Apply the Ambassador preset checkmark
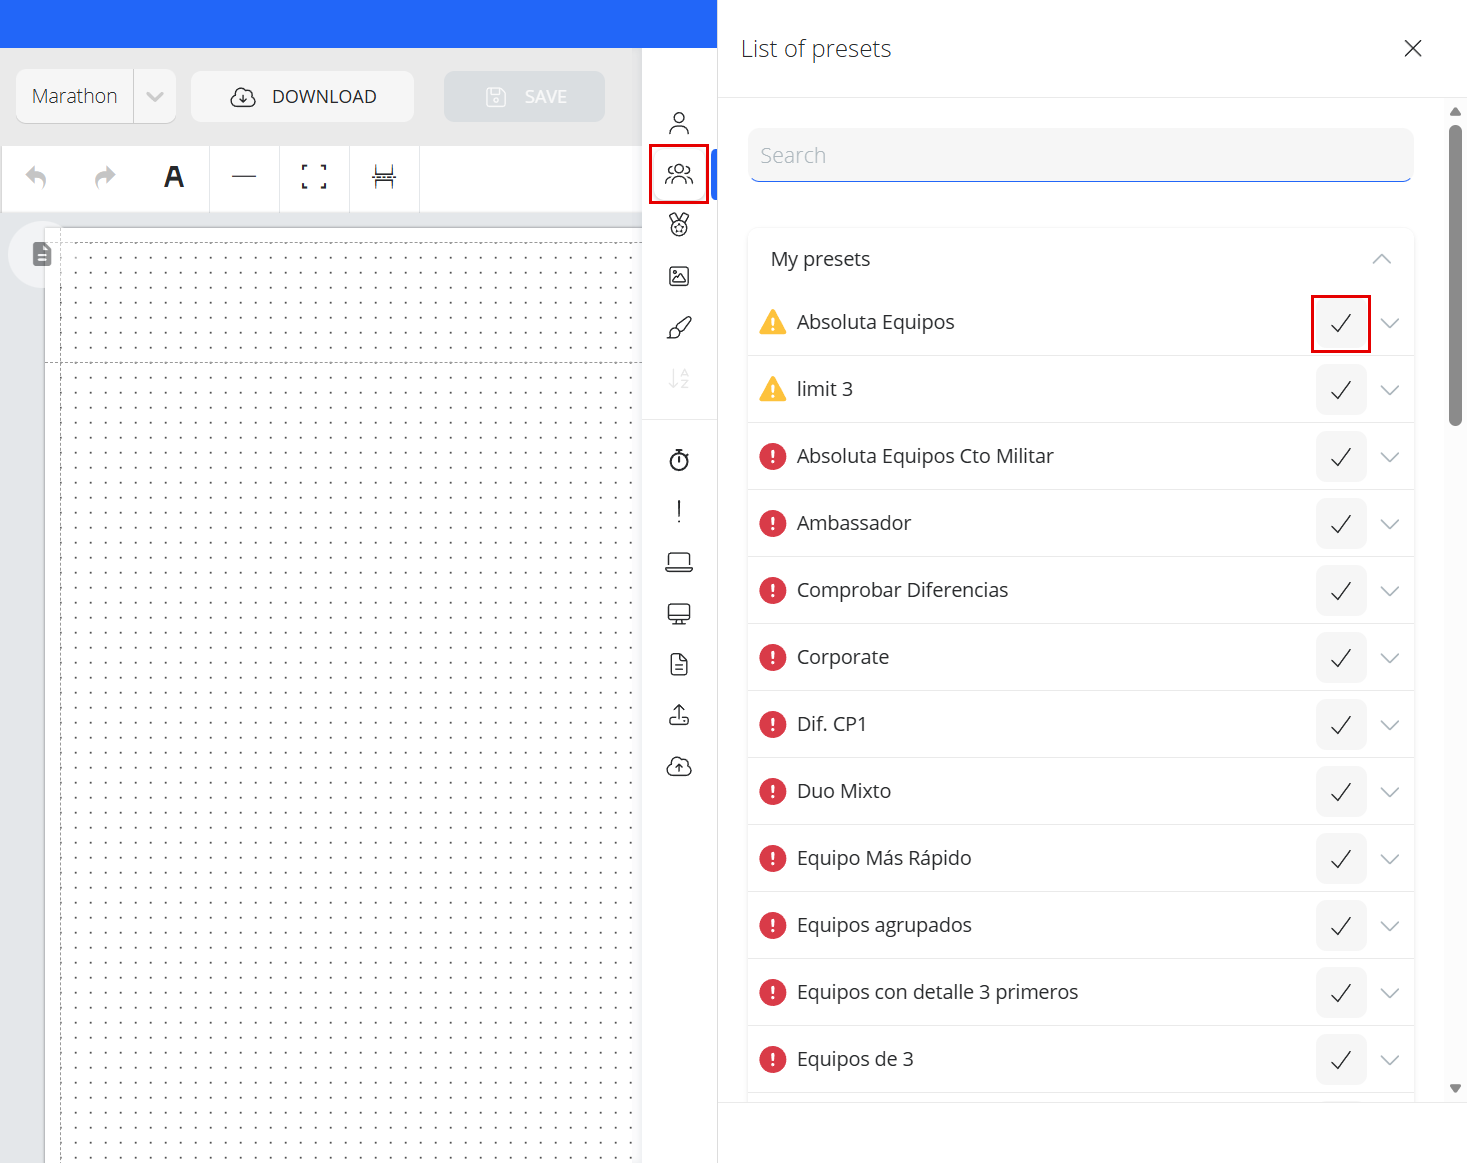Viewport: 1467px width, 1163px height. 1341,524
